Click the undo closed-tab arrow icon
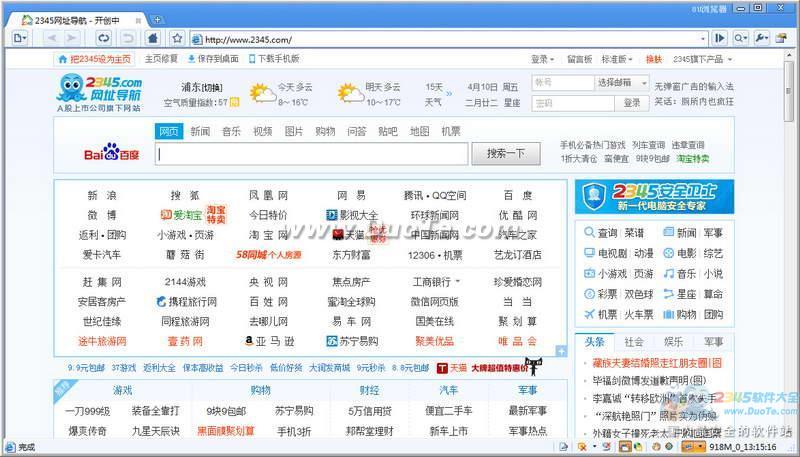 [x=128, y=38]
